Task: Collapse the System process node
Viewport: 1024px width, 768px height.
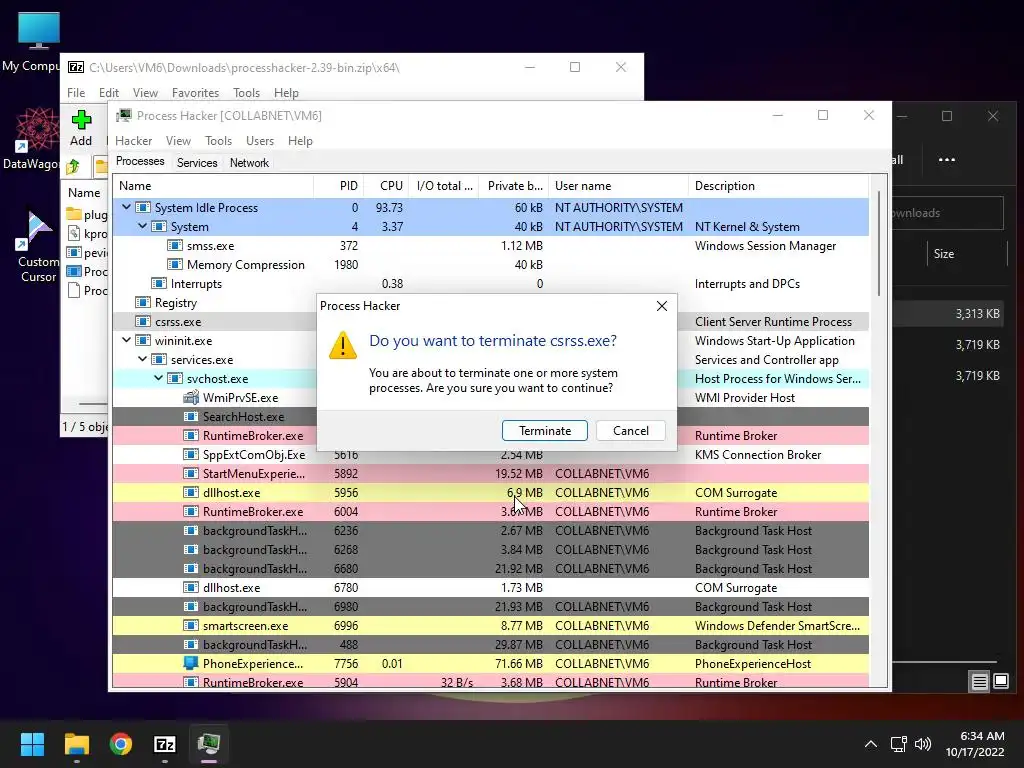Action: tap(142, 226)
